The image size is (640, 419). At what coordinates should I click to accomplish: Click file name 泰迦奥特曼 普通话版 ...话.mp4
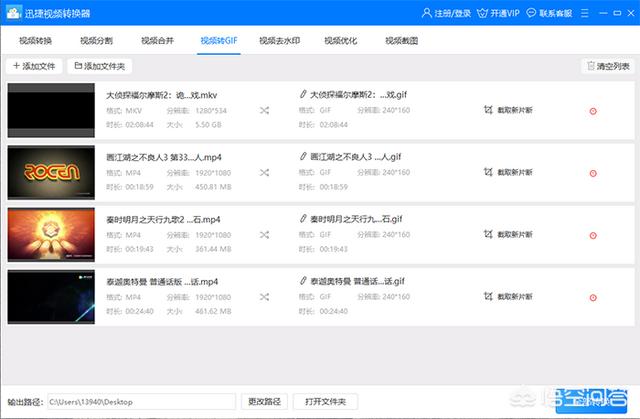(162, 282)
